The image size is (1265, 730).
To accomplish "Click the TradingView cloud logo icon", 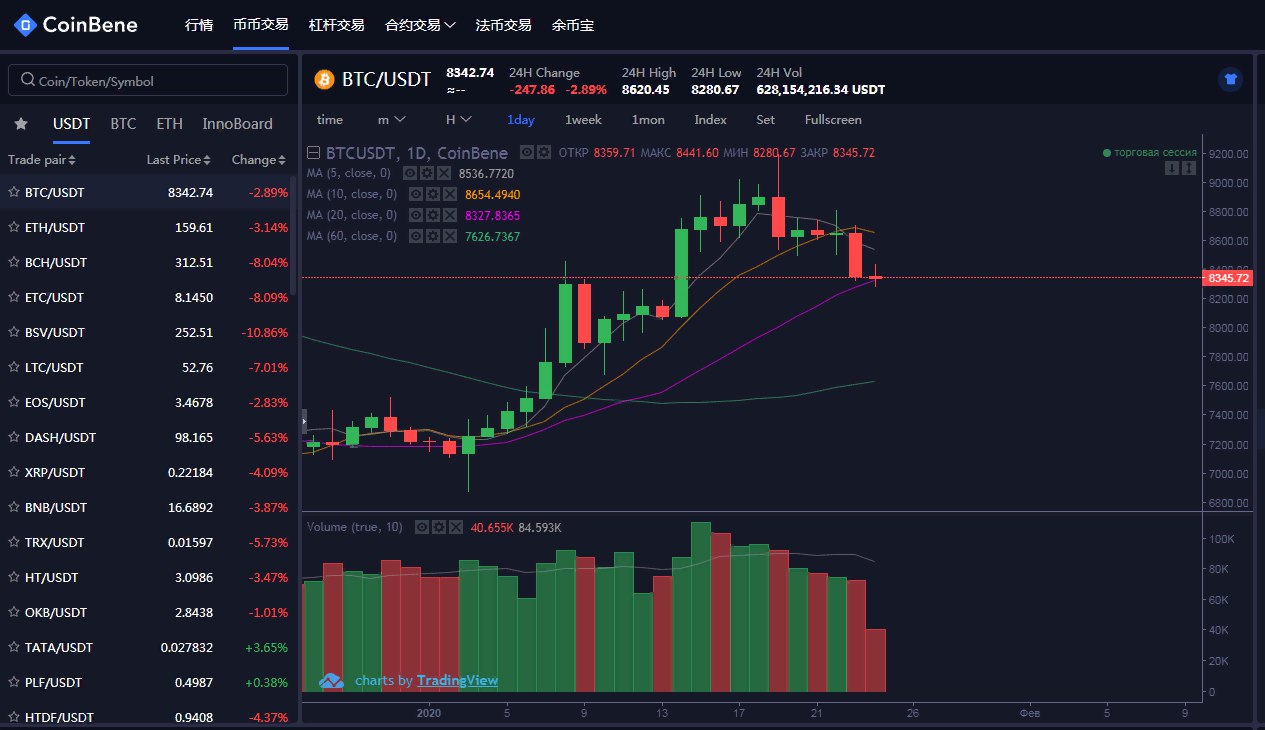I will pyautogui.click(x=331, y=680).
